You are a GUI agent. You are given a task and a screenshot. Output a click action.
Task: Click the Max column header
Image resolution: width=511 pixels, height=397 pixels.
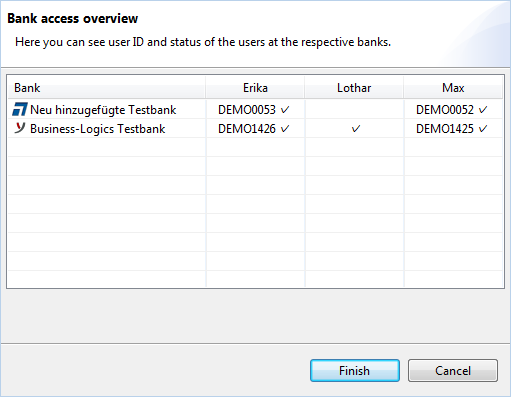453,88
